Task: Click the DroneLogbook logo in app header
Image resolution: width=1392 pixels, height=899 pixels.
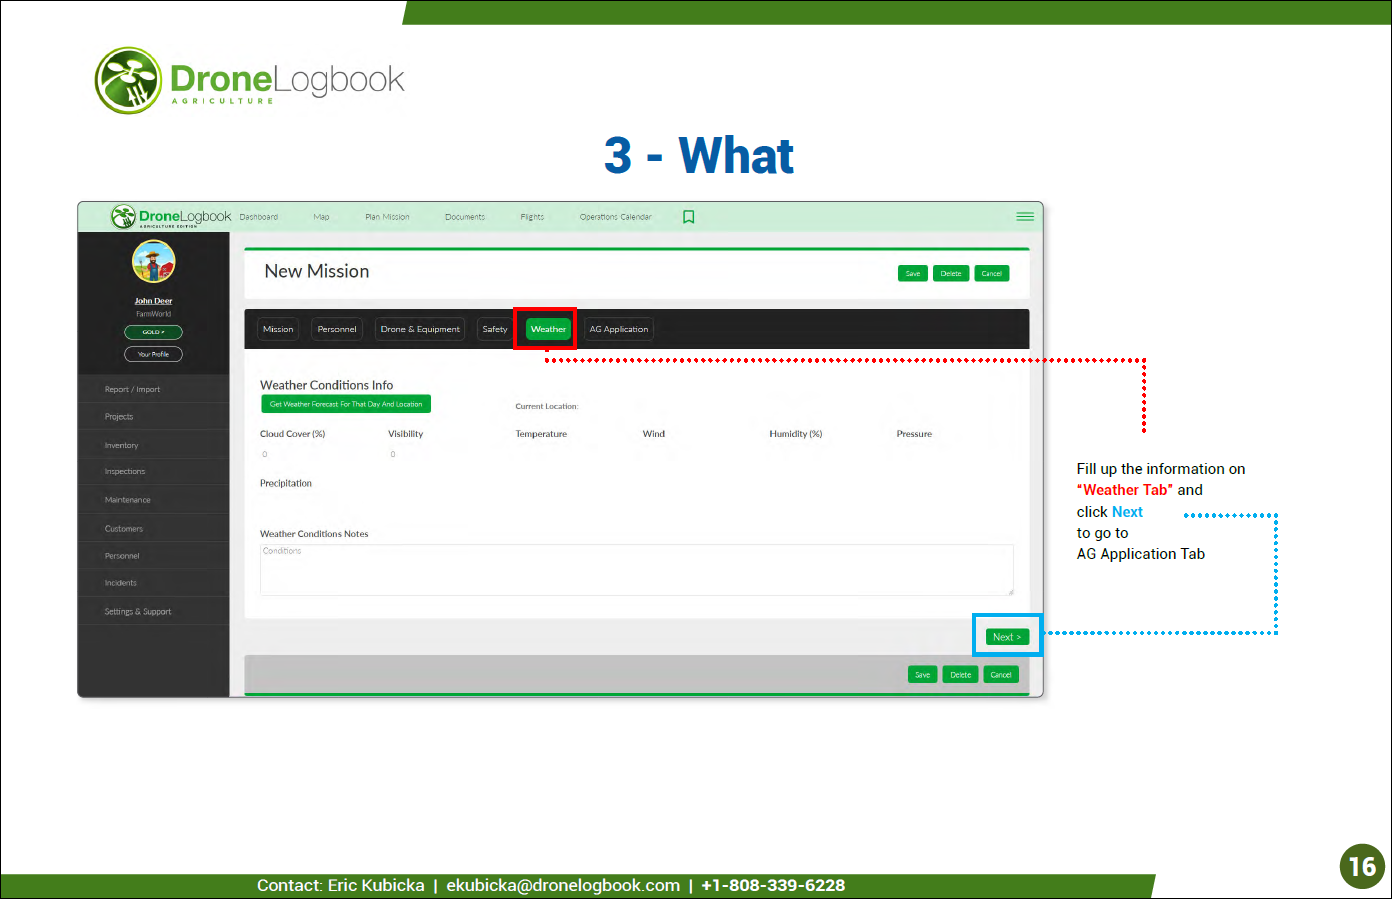Action: tap(171, 217)
